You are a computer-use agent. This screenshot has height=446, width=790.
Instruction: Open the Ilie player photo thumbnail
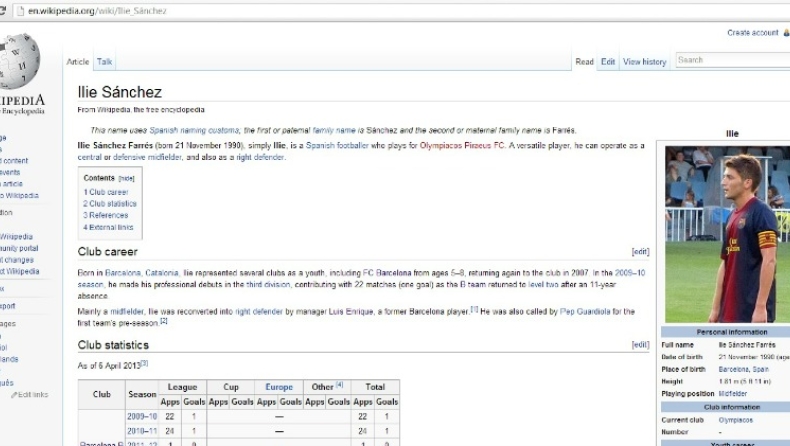click(728, 234)
